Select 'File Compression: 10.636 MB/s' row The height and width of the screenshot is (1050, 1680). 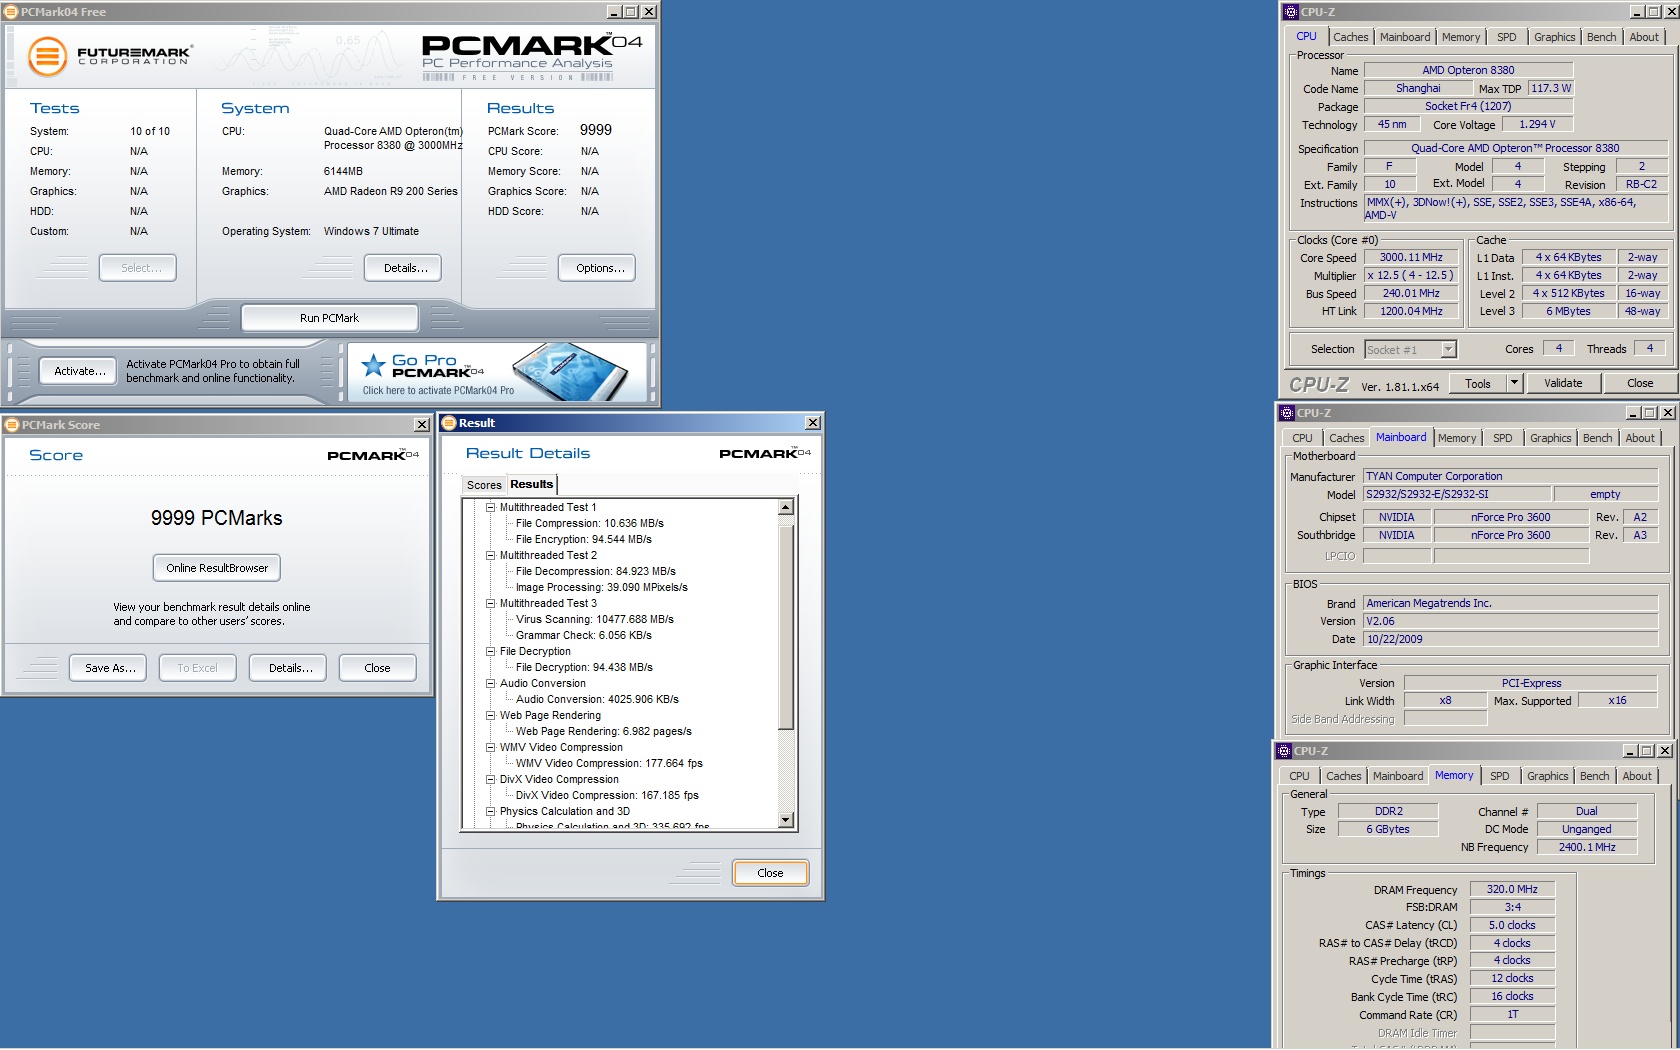click(590, 523)
